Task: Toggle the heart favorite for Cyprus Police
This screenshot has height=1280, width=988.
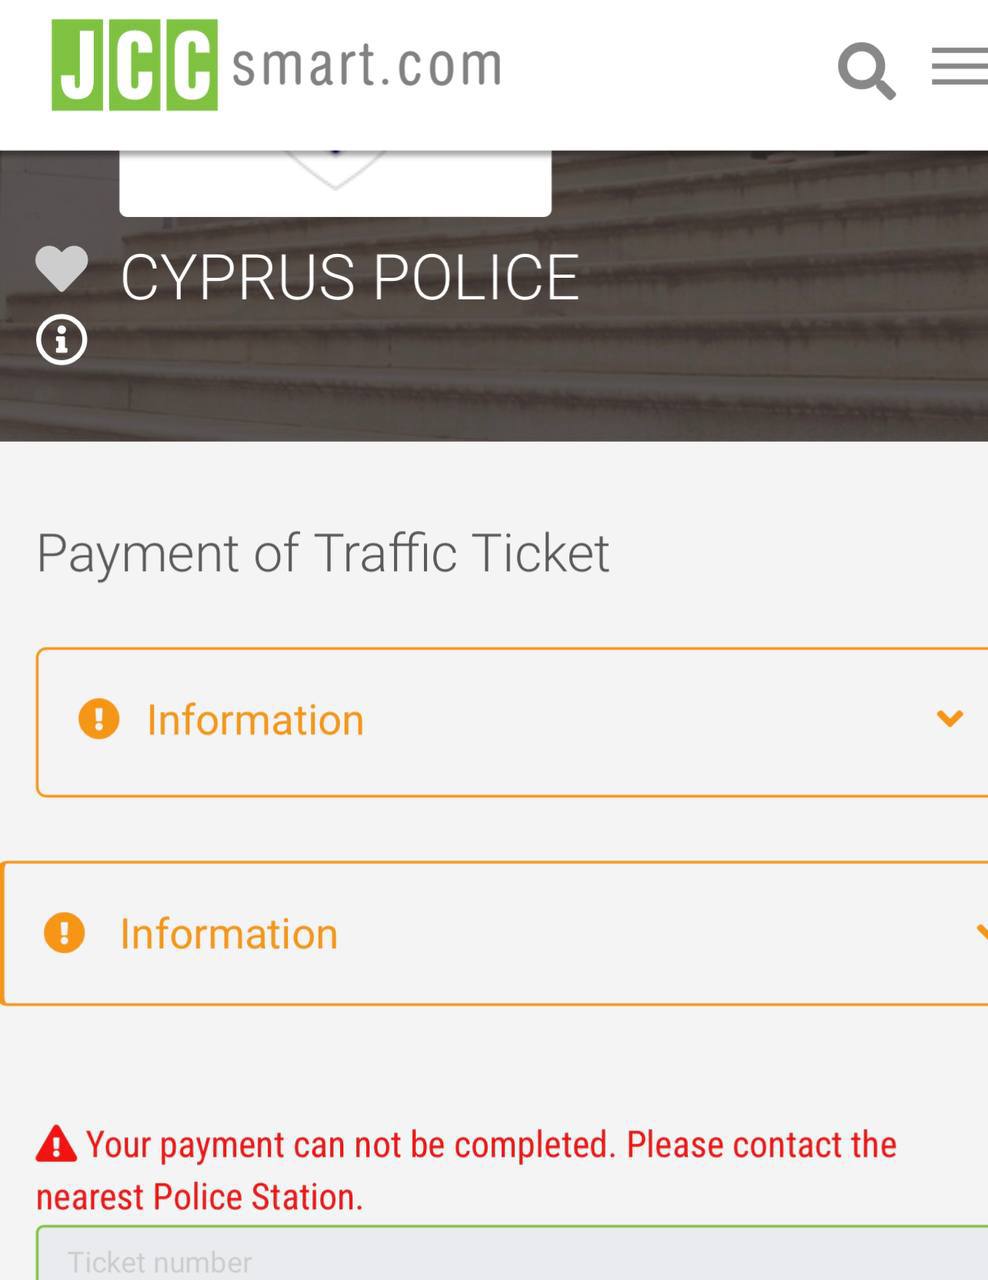Action: click(x=61, y=269)
